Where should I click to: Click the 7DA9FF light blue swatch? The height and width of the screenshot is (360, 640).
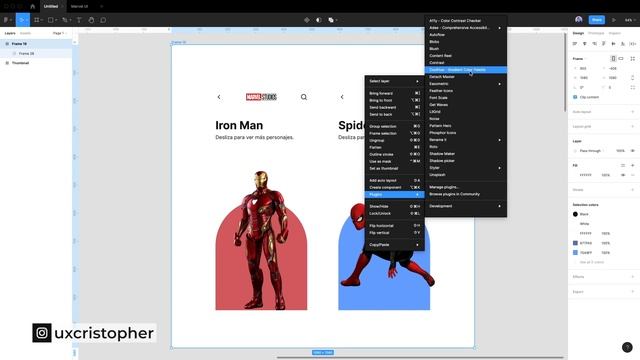(575, 253)
